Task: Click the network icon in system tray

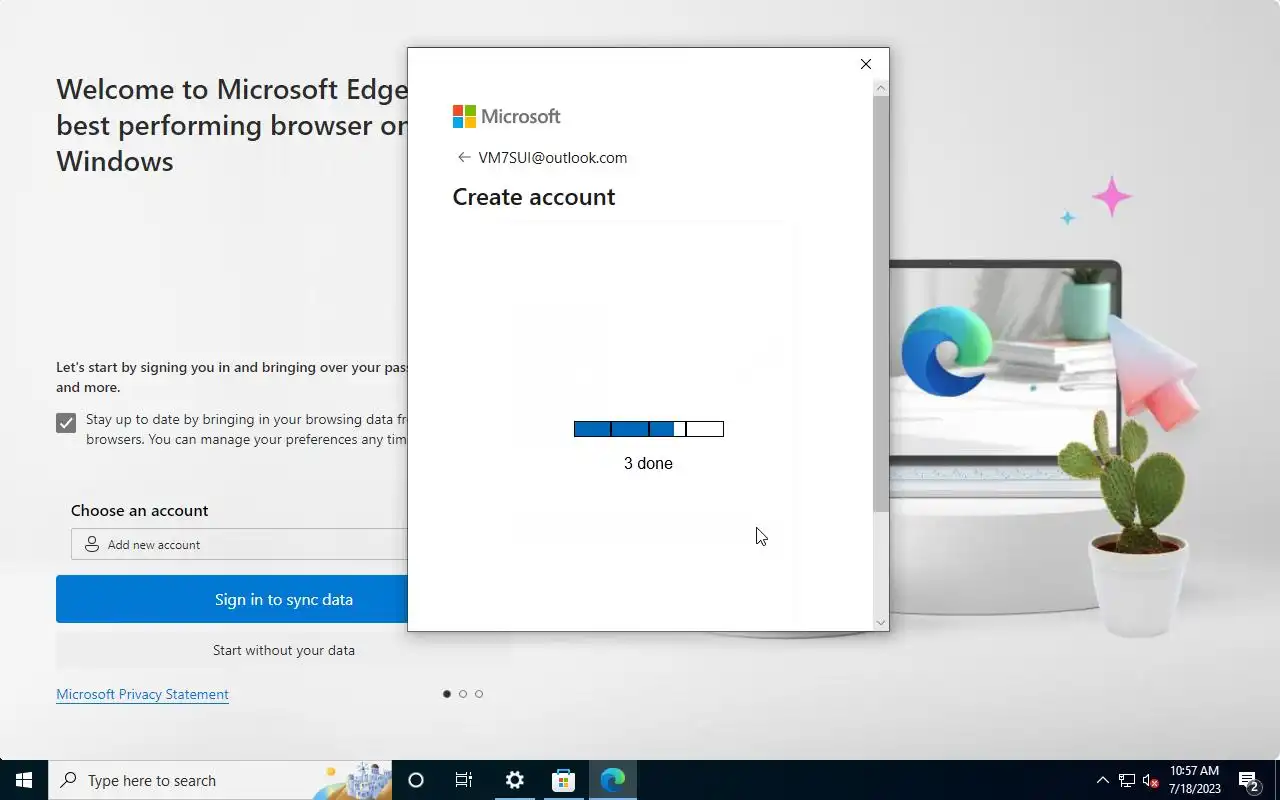Action: [x=1127, y=780]
